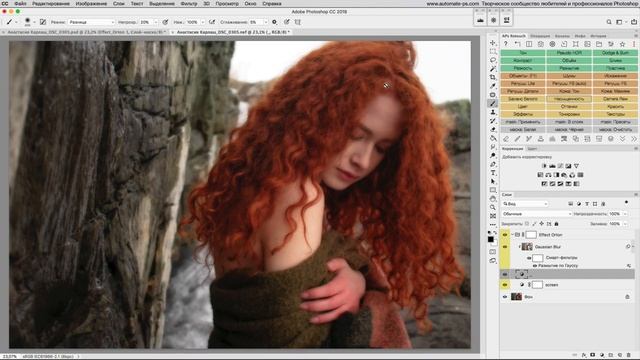Open the Фильтр menu
Viewport: 640px width, 360px height.
[189, 4]
